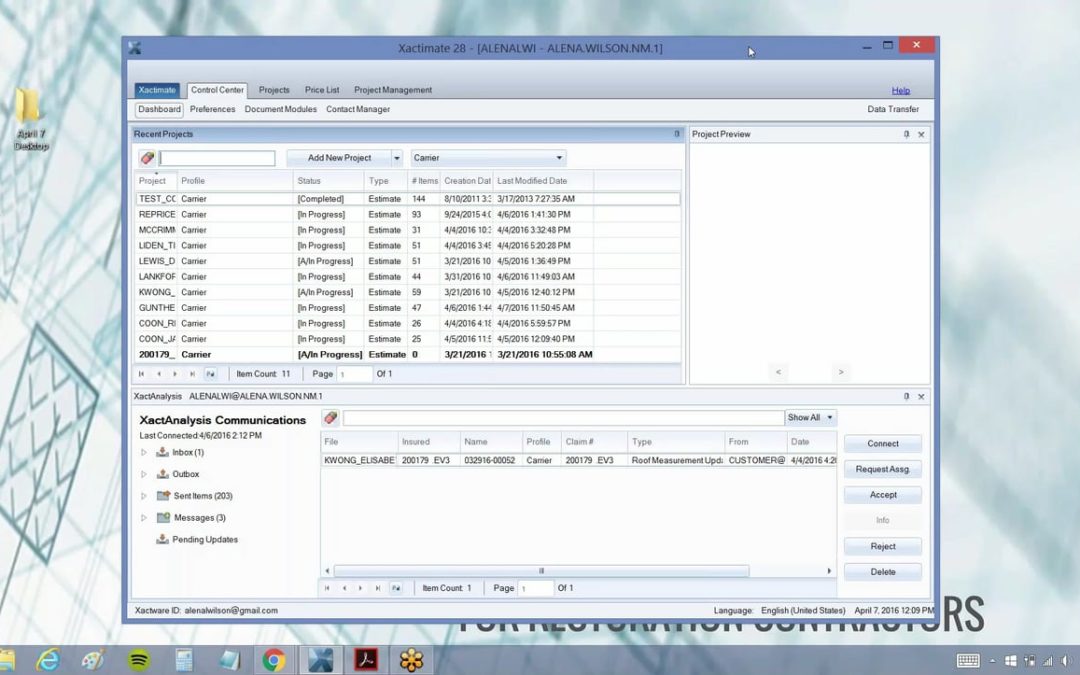
Task: Click the Sent Items folder icon
Action: pos(163,495)
